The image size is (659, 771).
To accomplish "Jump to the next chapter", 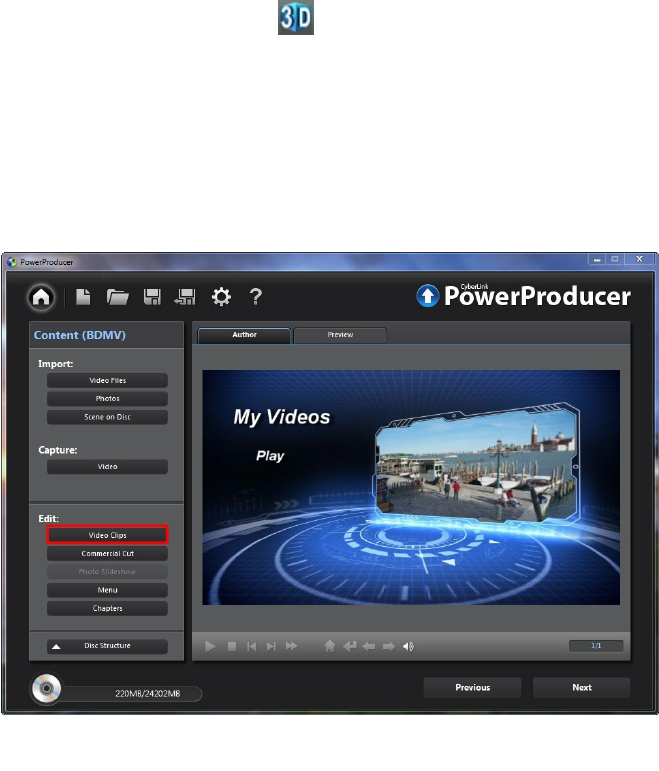I will click(x=271, y=646).
